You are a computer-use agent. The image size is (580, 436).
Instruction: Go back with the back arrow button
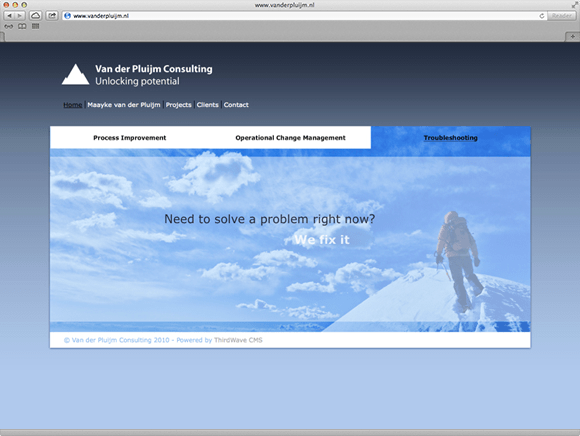coord(9,16)
